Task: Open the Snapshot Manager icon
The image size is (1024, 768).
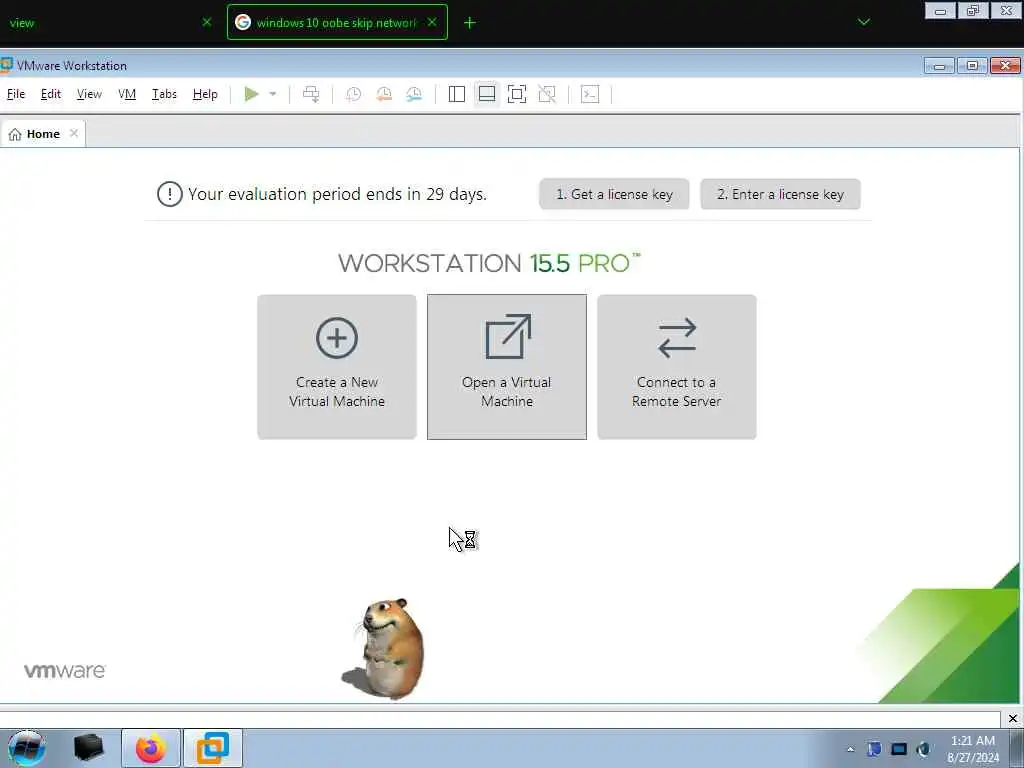Action: [414, 94]
